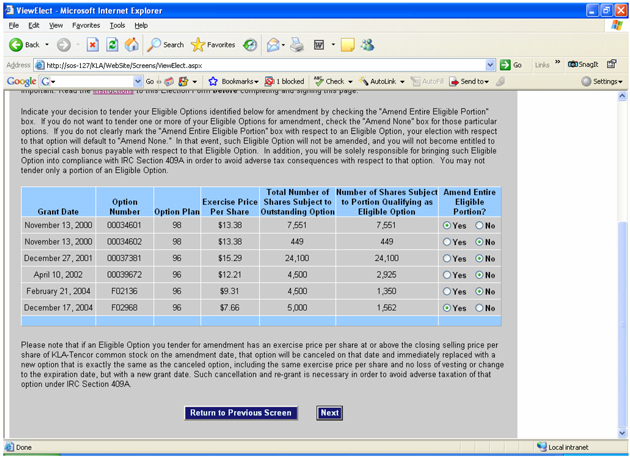Select Yes for option 00034602
The height and width of the screenshot is (457, 630).
click(447, 242)
